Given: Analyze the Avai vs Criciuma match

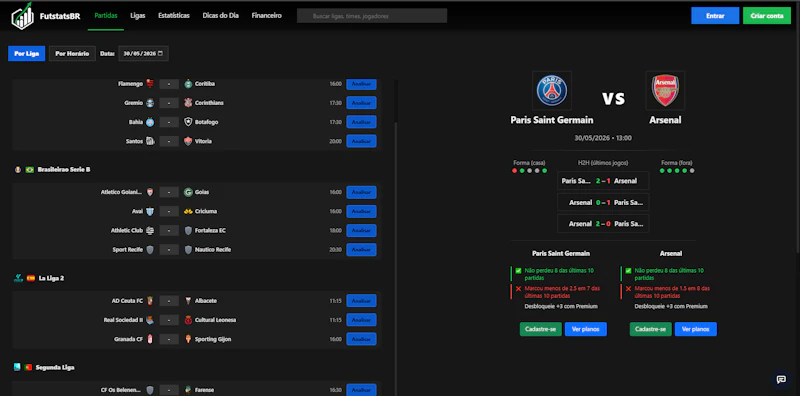Looking at the screenshot, I should tap(361, 211).
